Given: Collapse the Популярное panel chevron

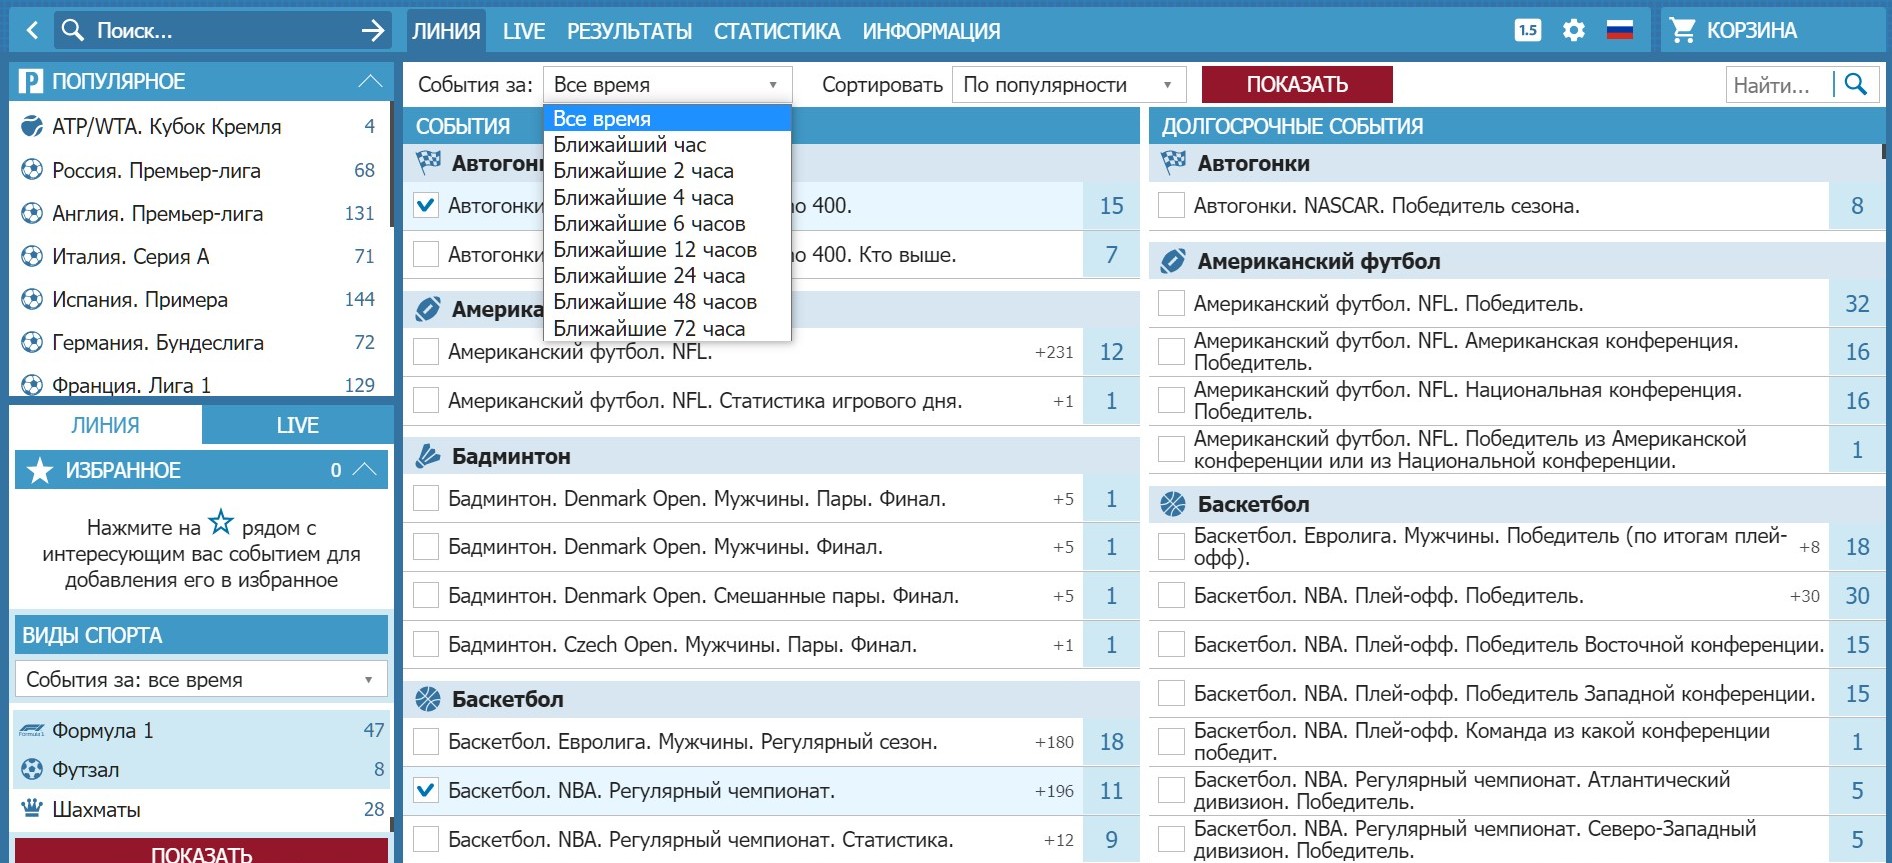Looking at the screenshot, I should point(370,81).
